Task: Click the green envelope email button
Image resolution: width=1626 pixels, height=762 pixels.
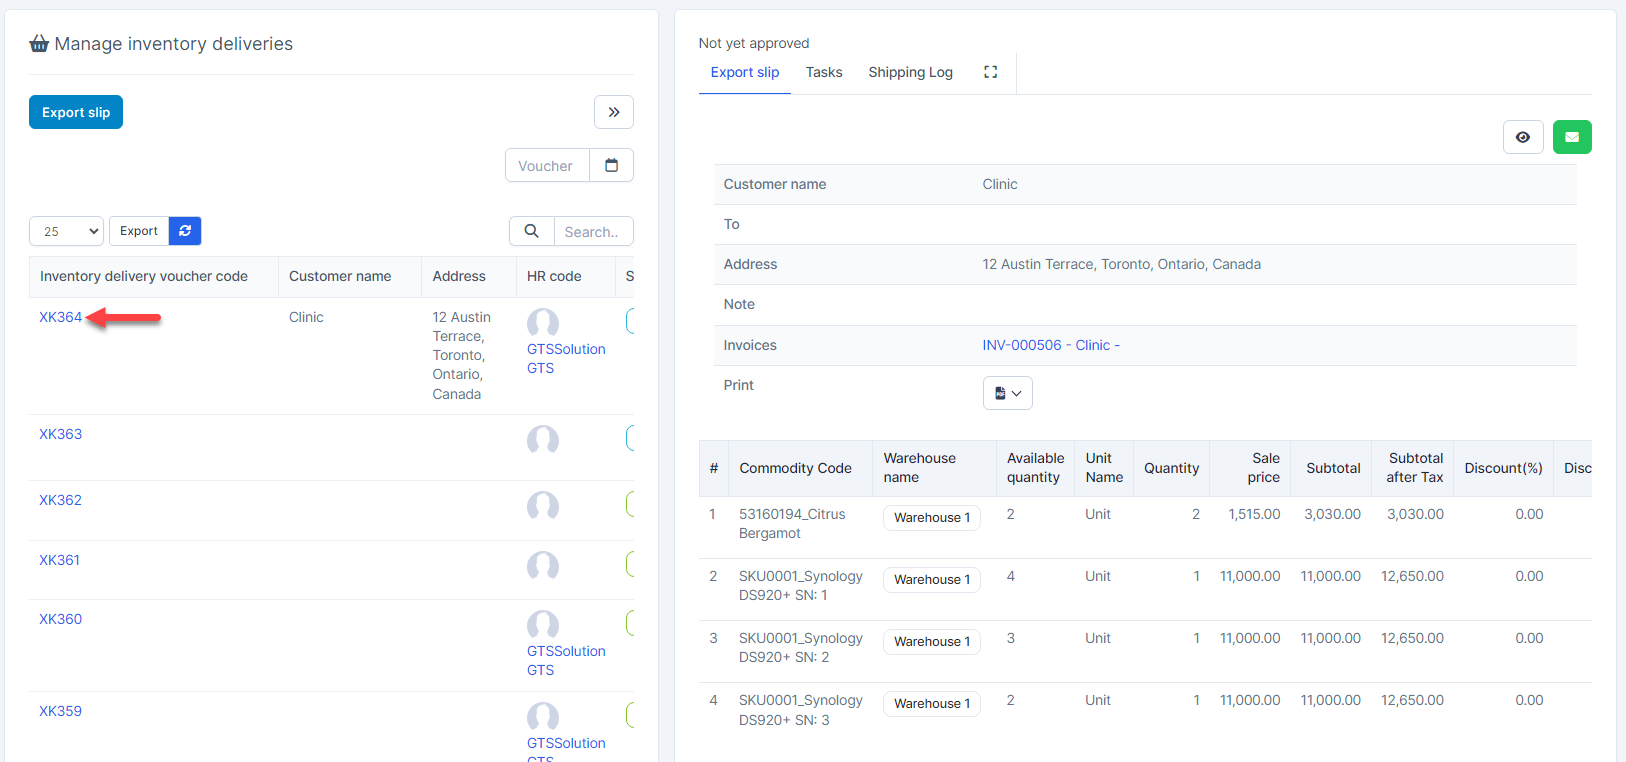Action: 1572,137
